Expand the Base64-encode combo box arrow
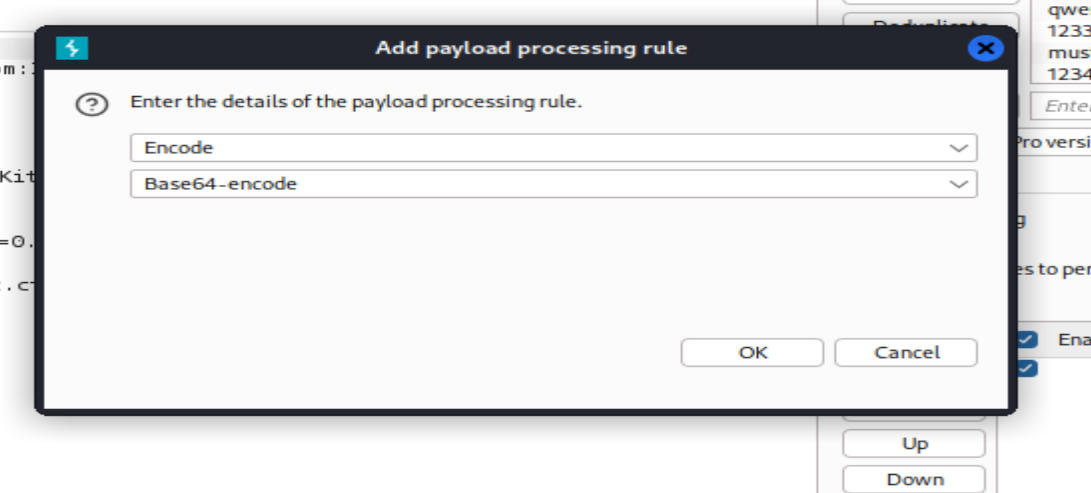The height and width of the screenshot is (493, 1091). pyautogui.click(x=959, y=184)
